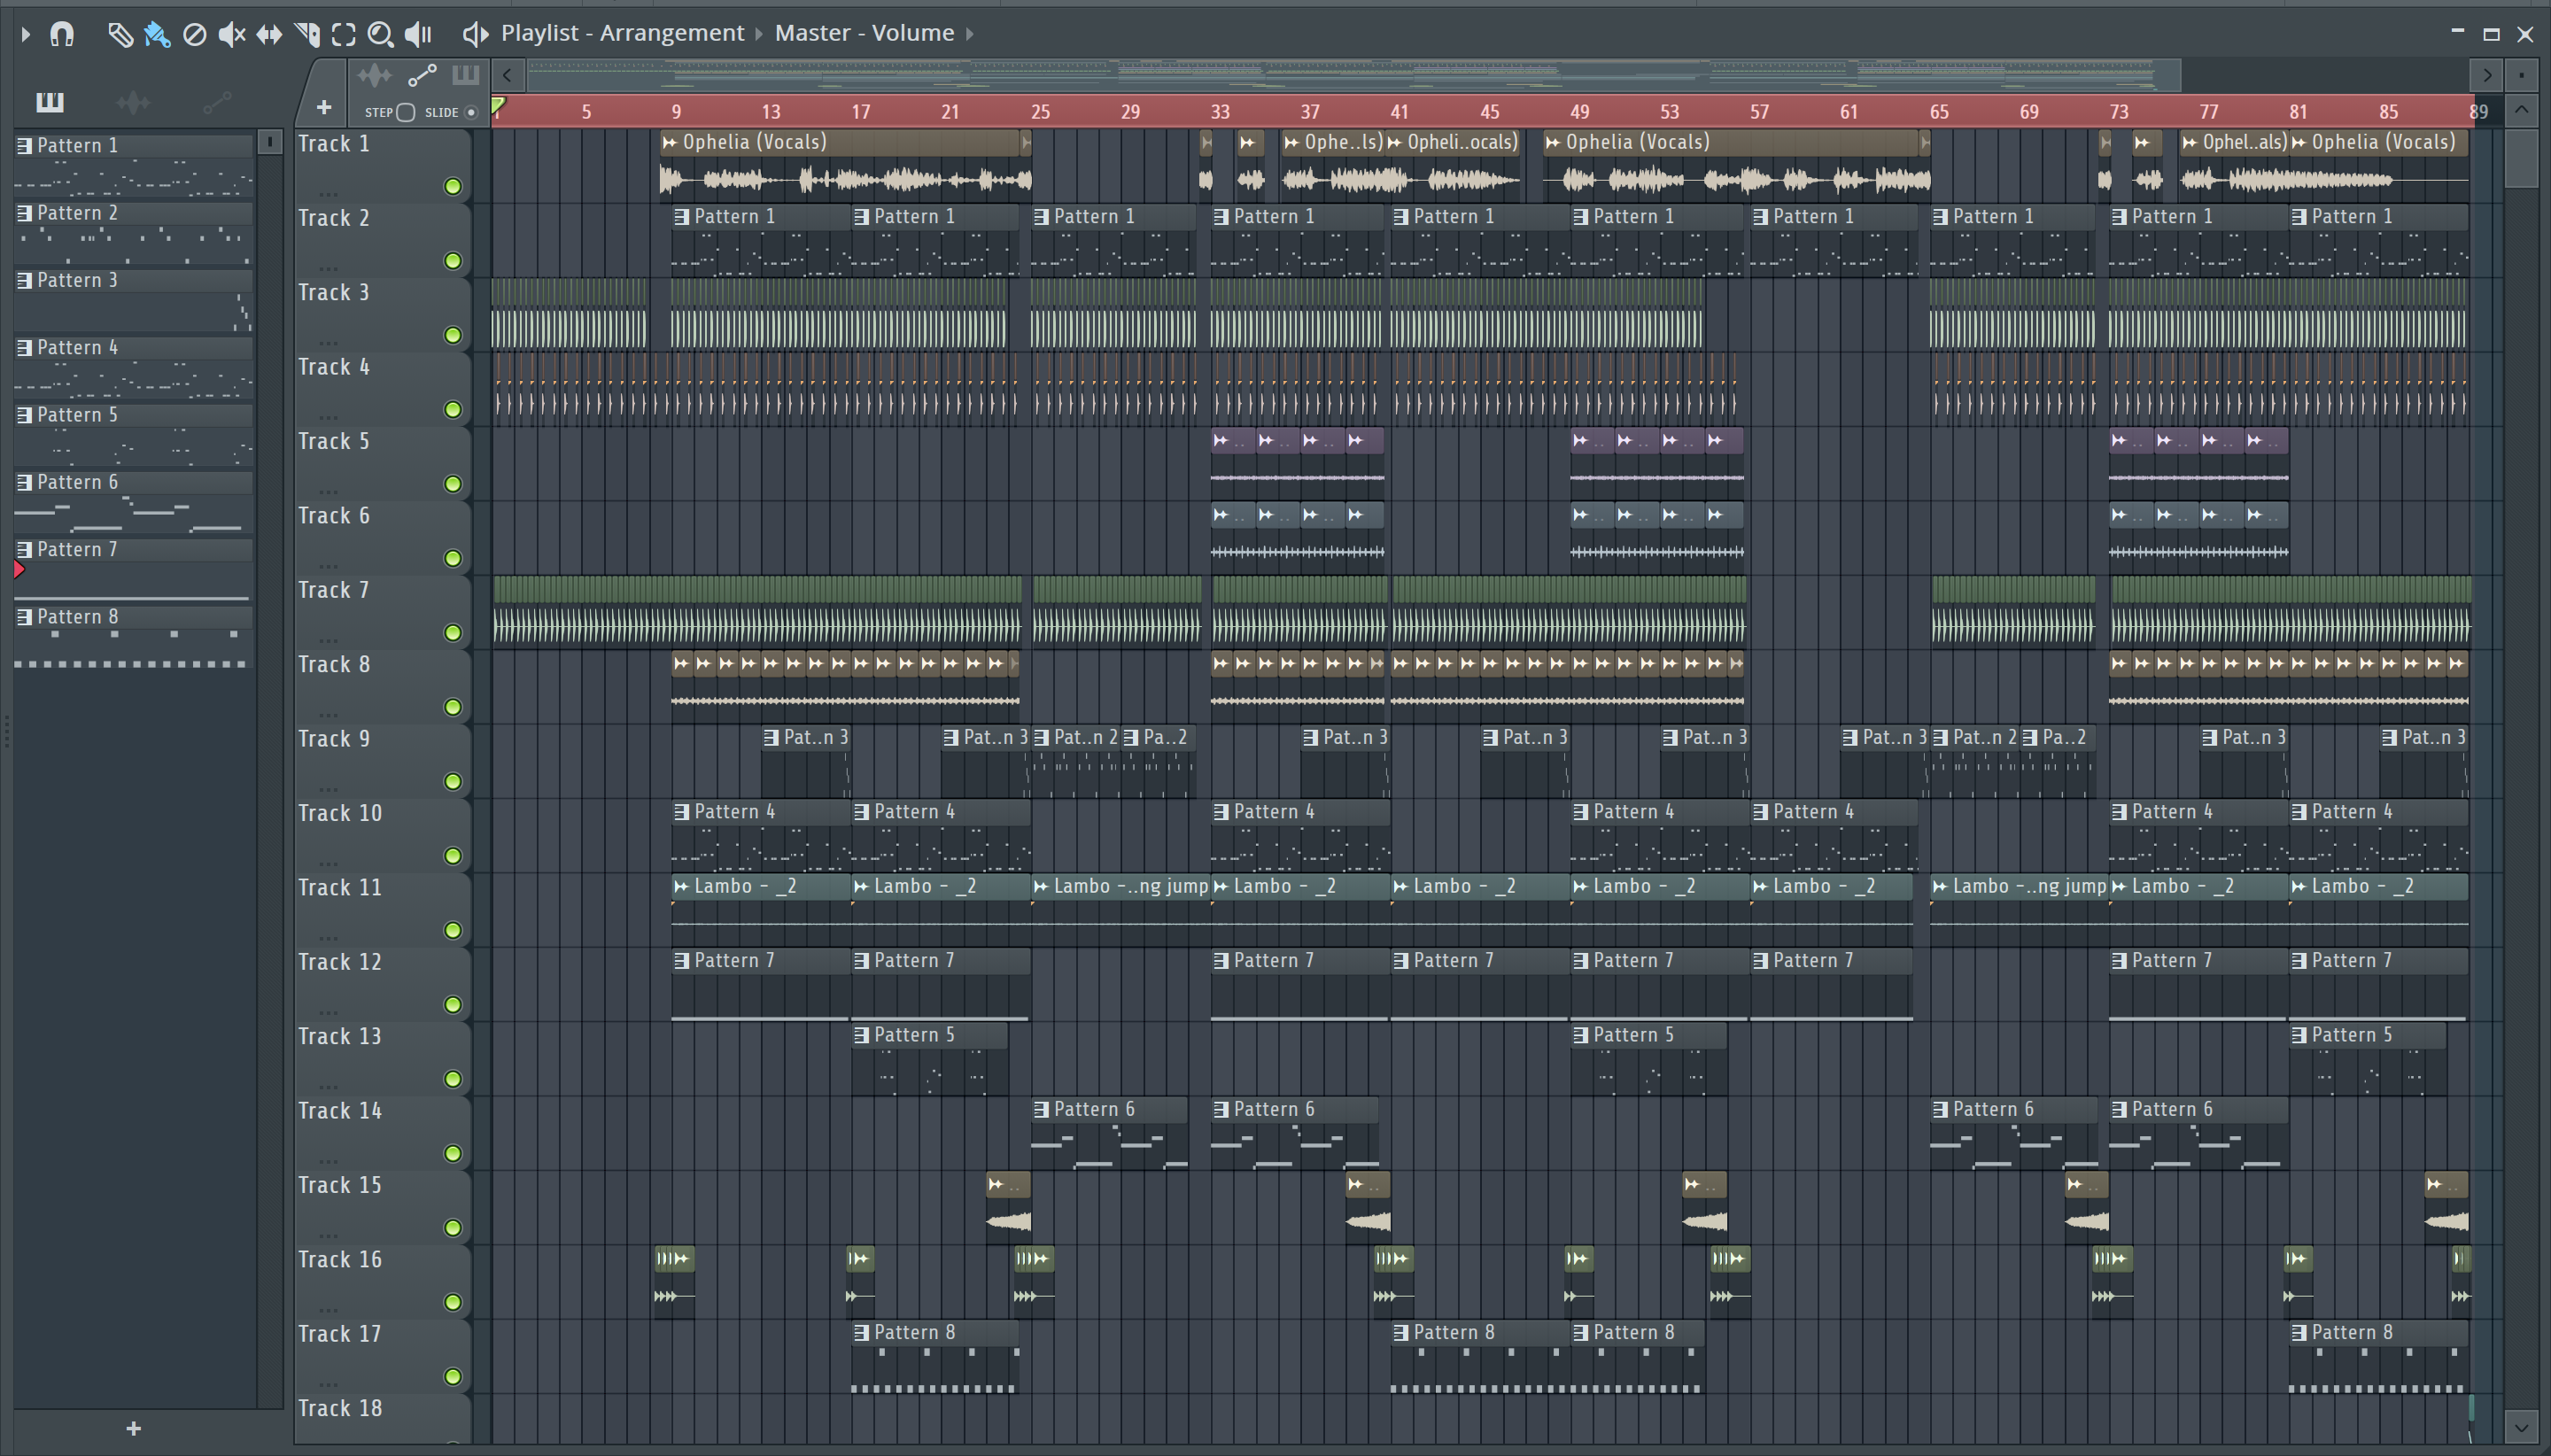Click the pattern clip focus piano icon
Image resolution: width=2551 pixels, height=1456 pixels.
click(465, 75)
